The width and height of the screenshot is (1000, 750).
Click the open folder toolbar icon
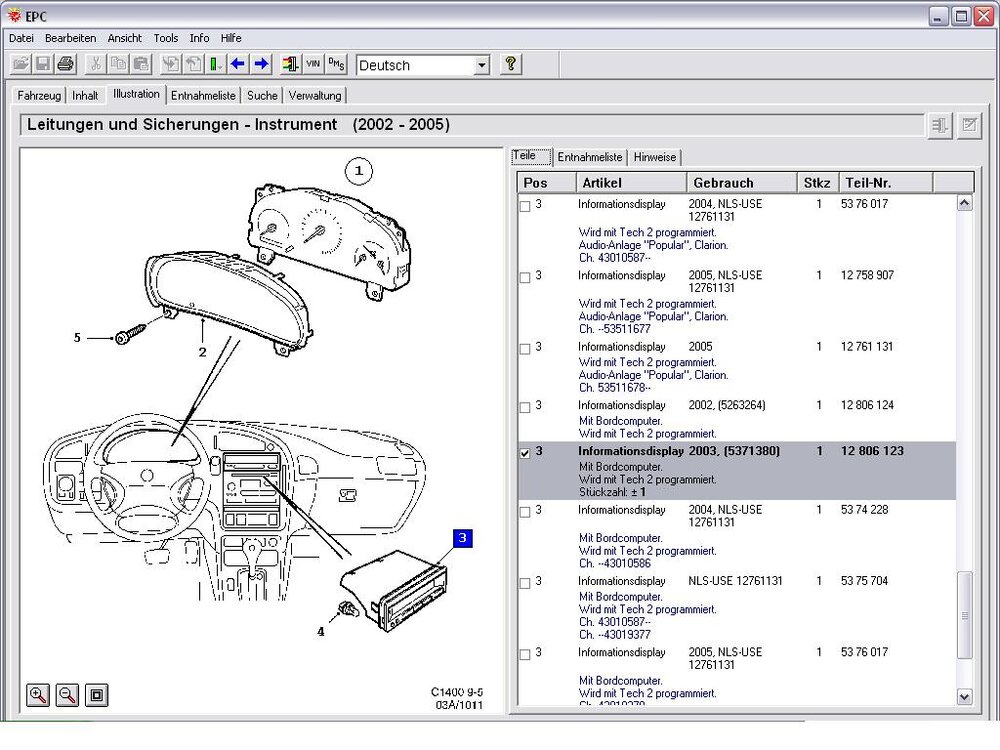pos(20,64)
